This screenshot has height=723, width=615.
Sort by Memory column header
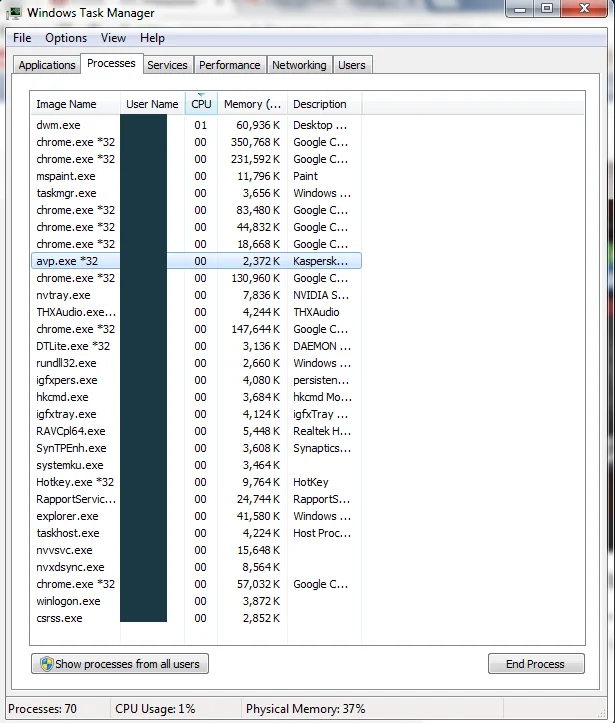[253, 104]
